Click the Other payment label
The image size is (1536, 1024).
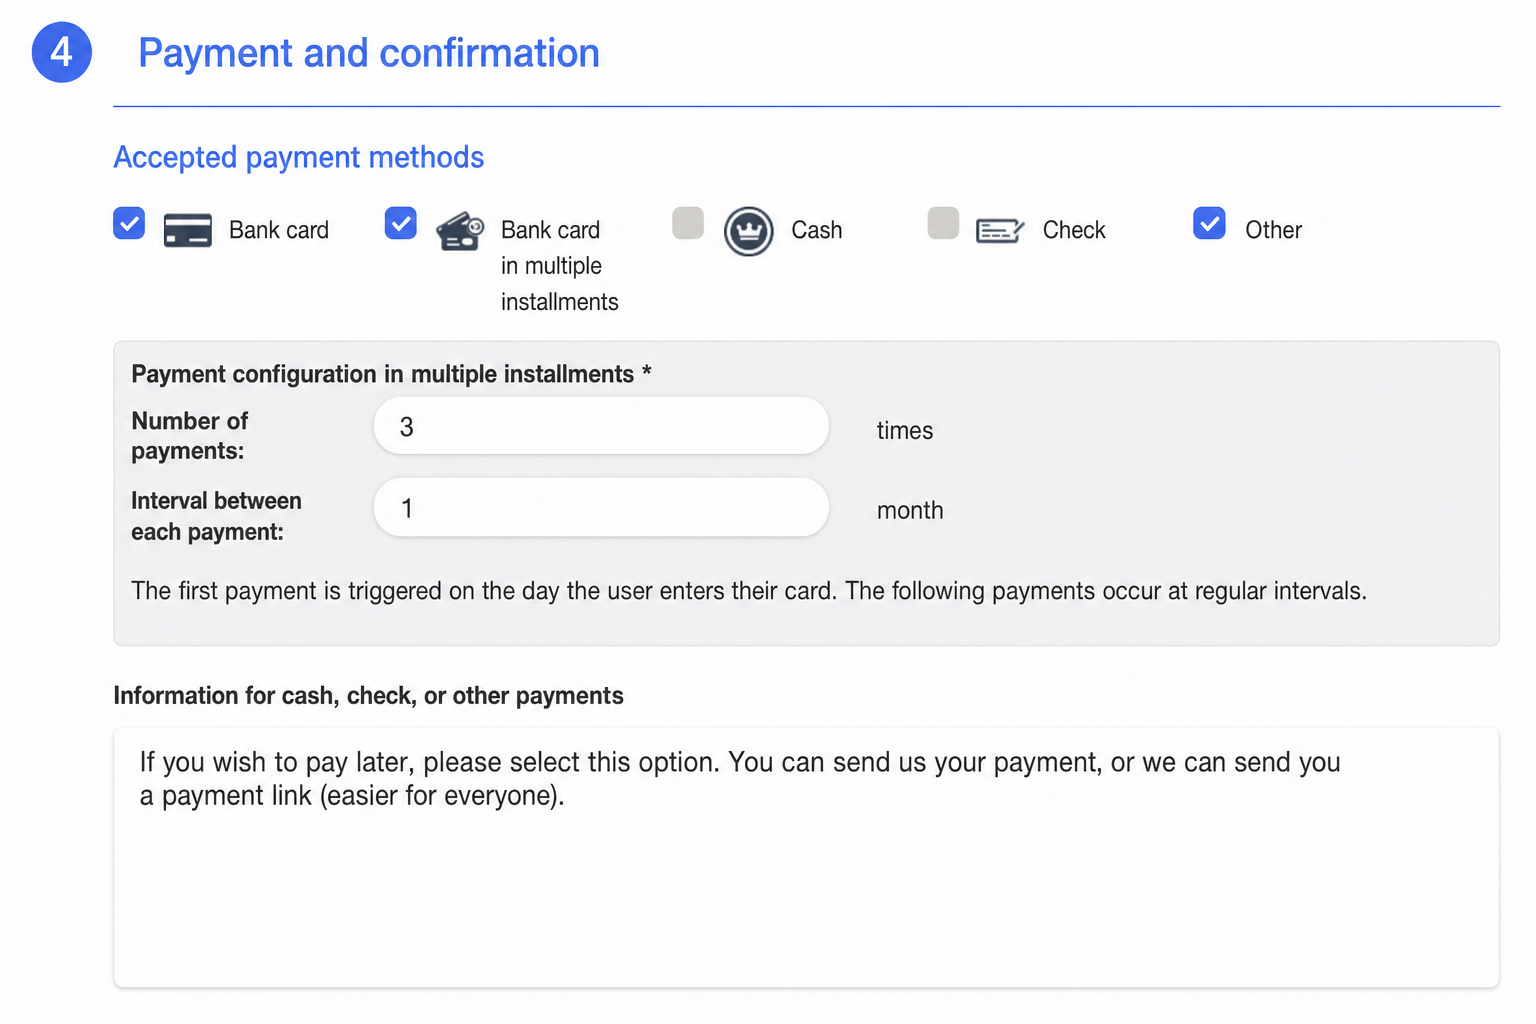[1273, 230]
